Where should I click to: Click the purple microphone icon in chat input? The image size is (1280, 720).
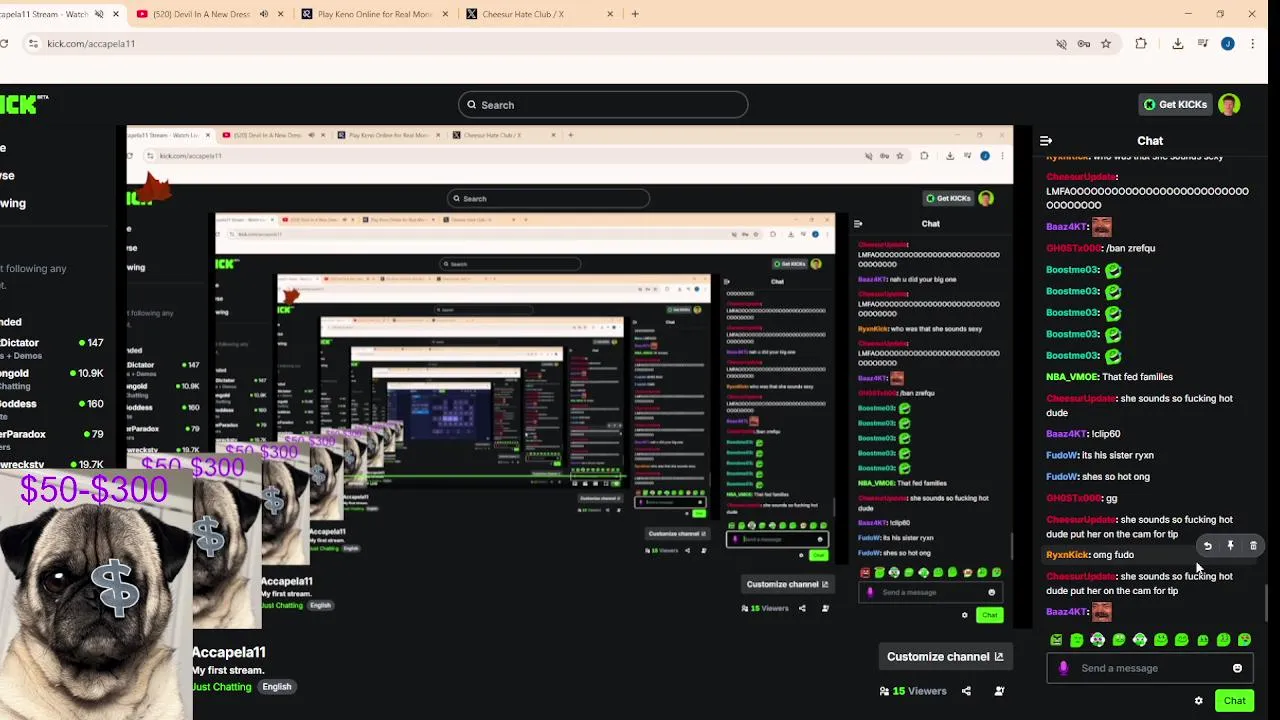1063,668
